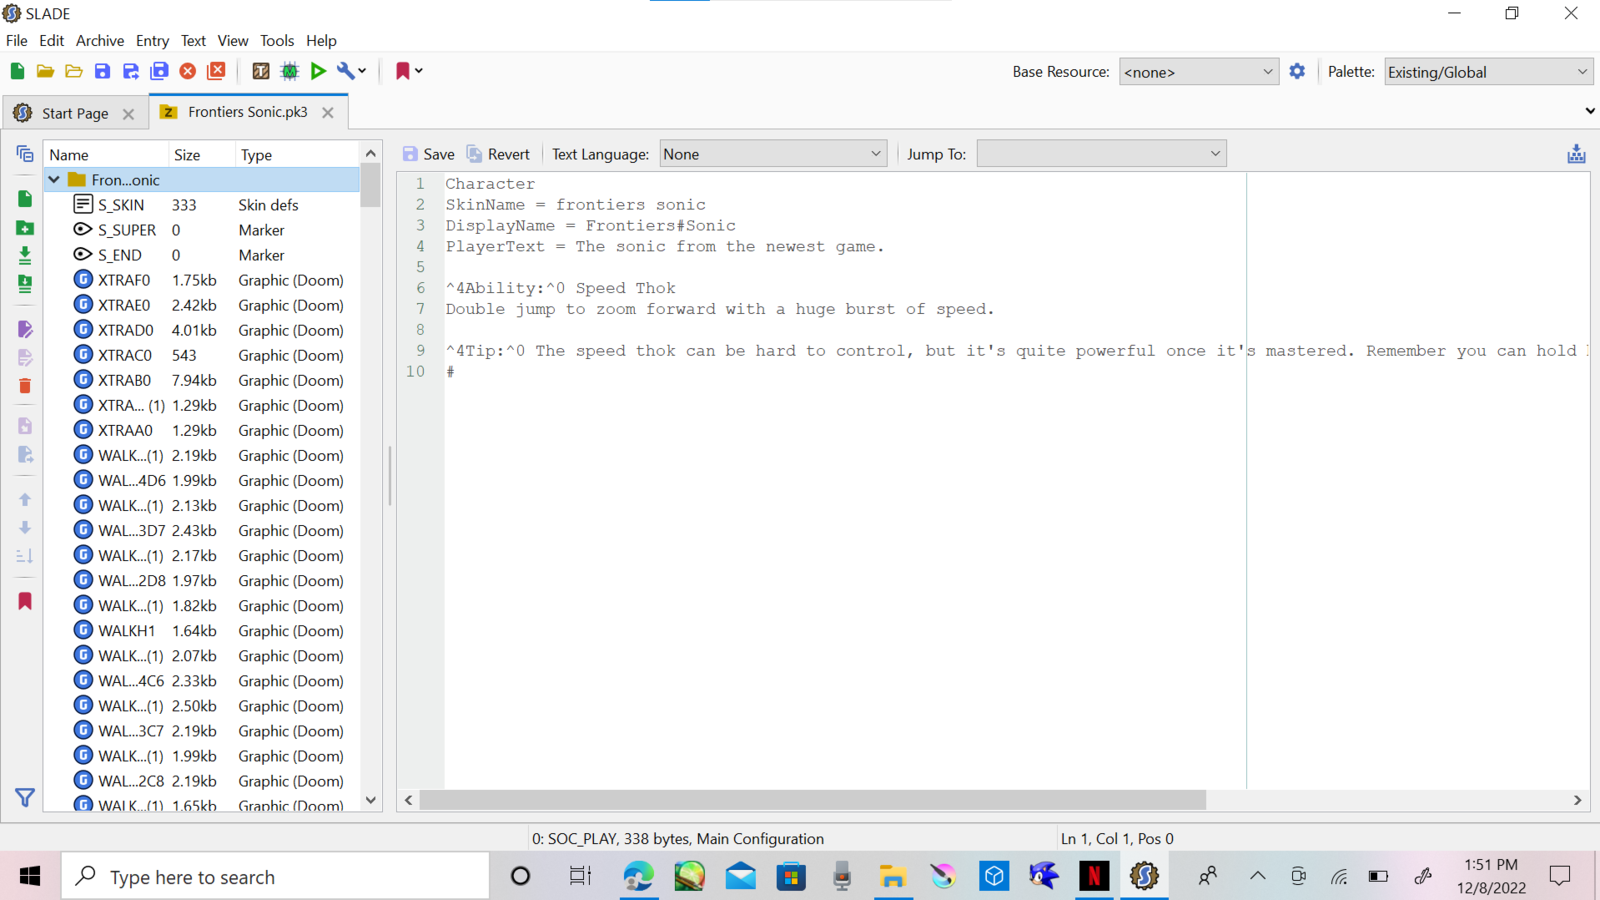1600x900 pixels.
Task: Open File Explorer from the taskbar
Action: click(x=892, y=877)
